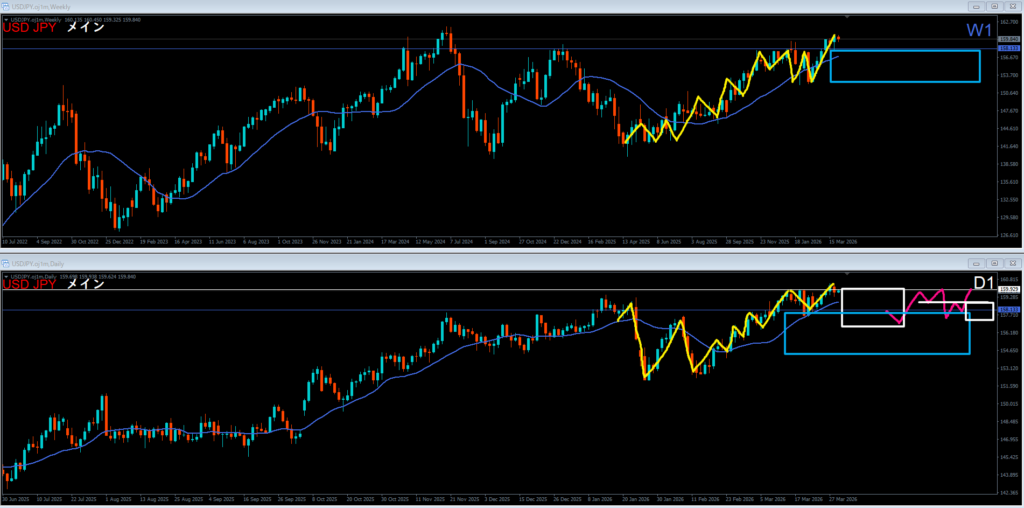The height and width of the screenshot is (508, 1024).
Task: Click the メイン label on the daily chart
Action: tap(85, 283)
